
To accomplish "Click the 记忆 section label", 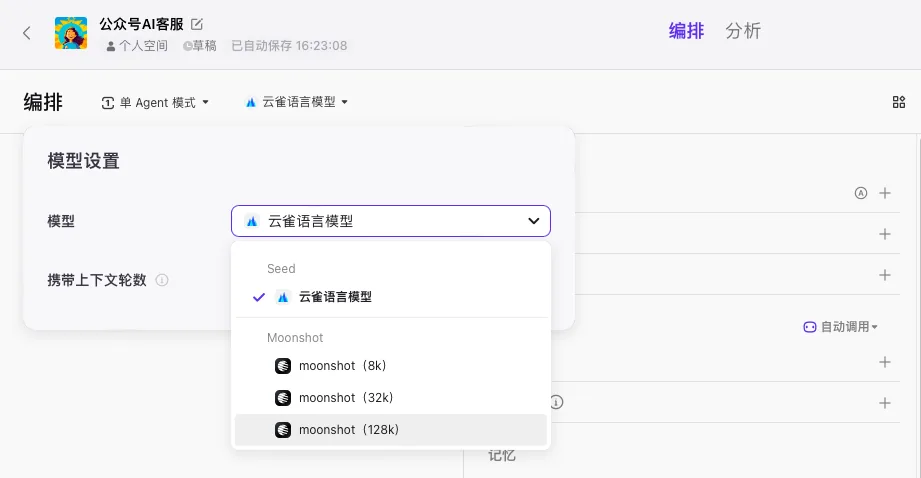I will pyautogui.click(x=502, y=456).
